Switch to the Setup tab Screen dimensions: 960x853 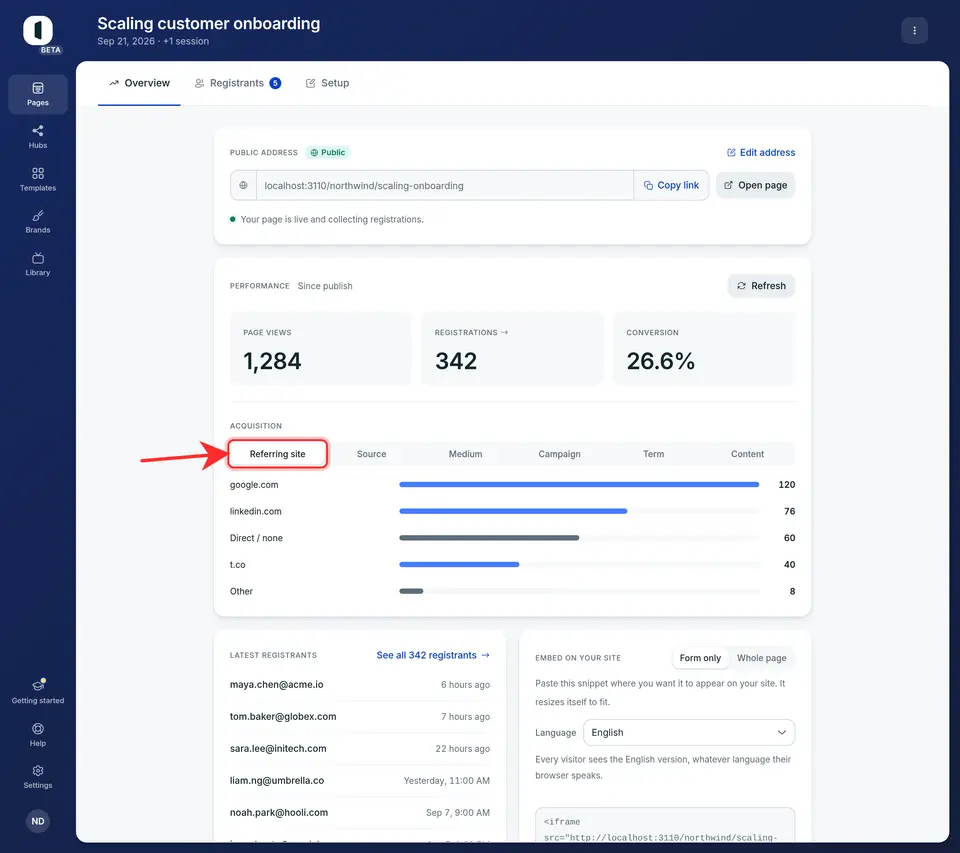tap(328, 83)
